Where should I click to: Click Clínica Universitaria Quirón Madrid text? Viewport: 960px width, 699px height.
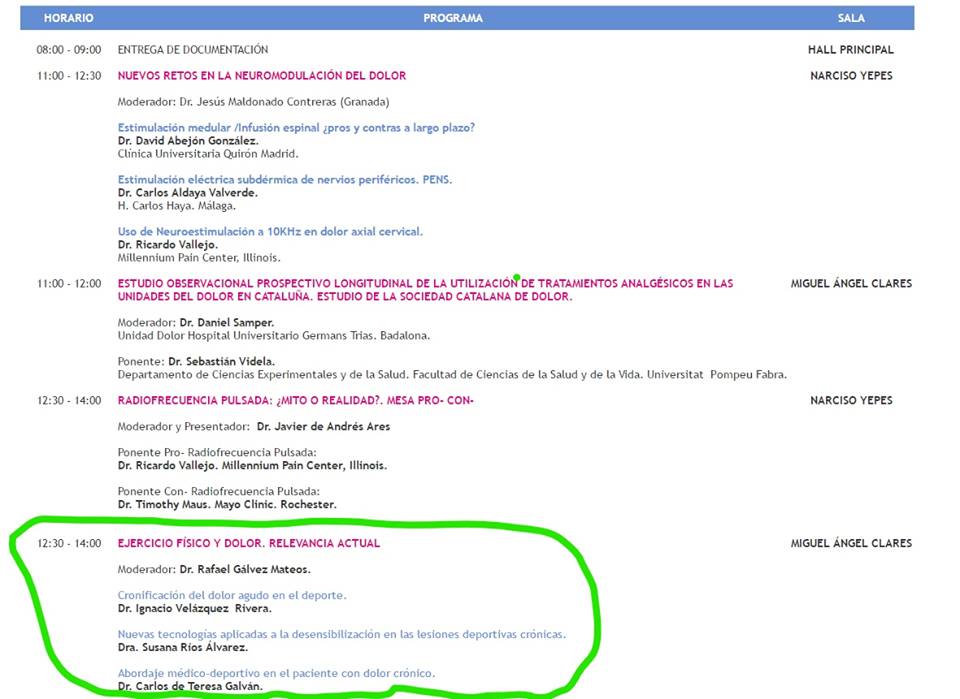point(208,154)
